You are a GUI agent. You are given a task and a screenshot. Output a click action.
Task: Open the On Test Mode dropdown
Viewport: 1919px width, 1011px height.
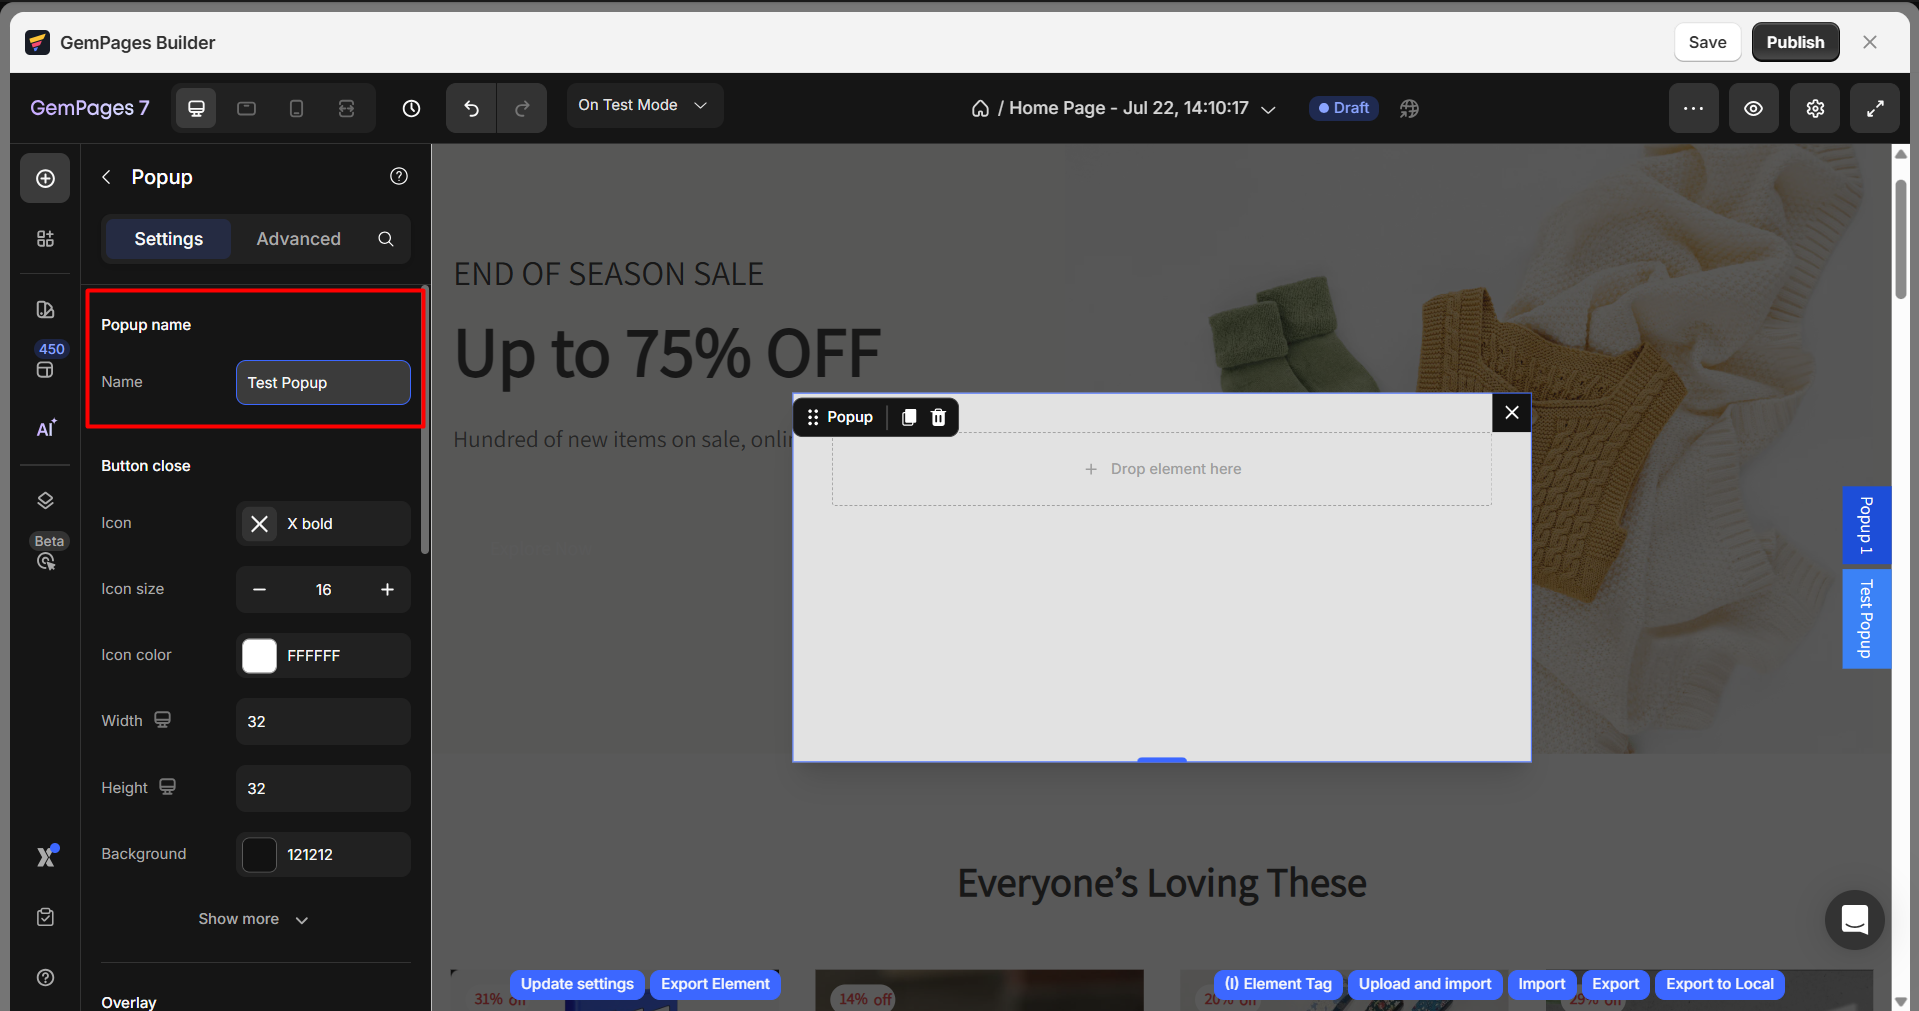[x=645, y=105]
